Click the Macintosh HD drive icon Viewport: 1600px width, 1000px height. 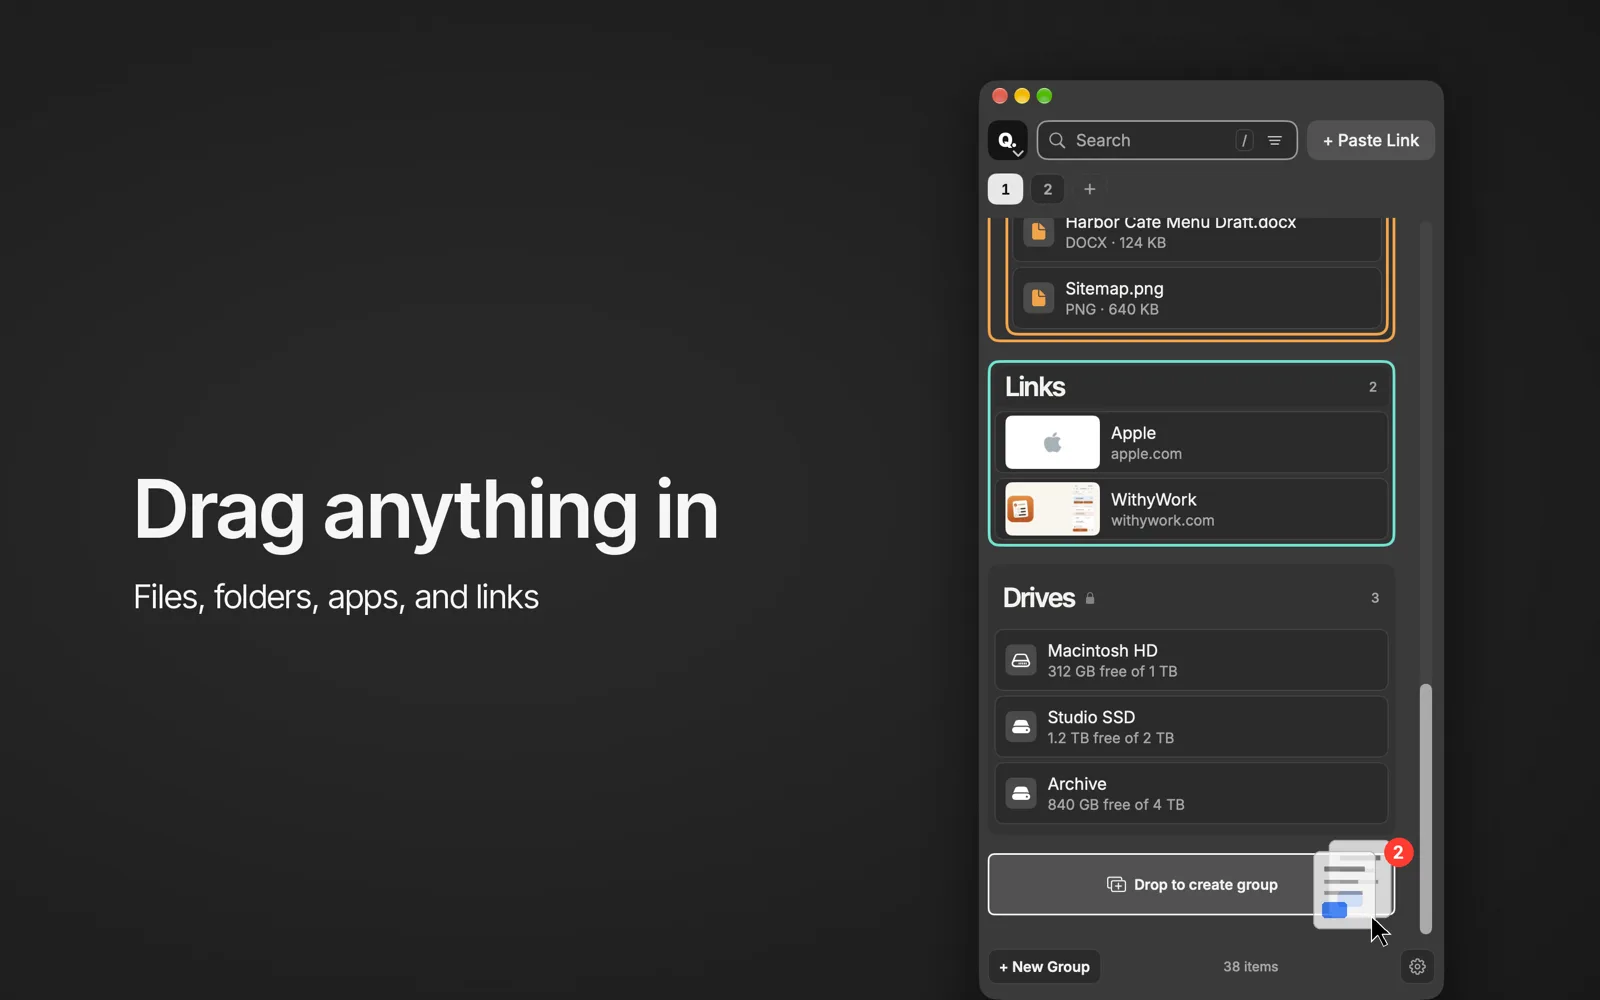pos(1021,660)
